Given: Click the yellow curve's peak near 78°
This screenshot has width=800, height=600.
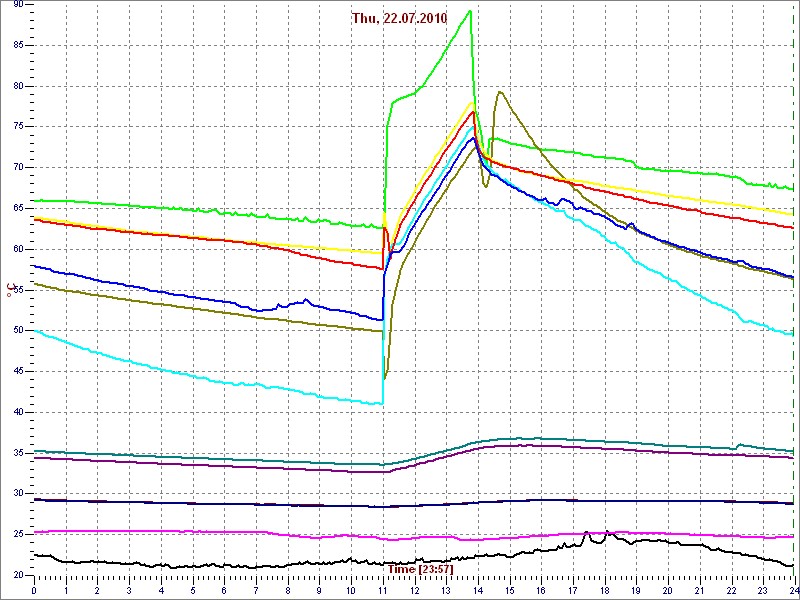Looking at the screenshot, I should (472, 102).
